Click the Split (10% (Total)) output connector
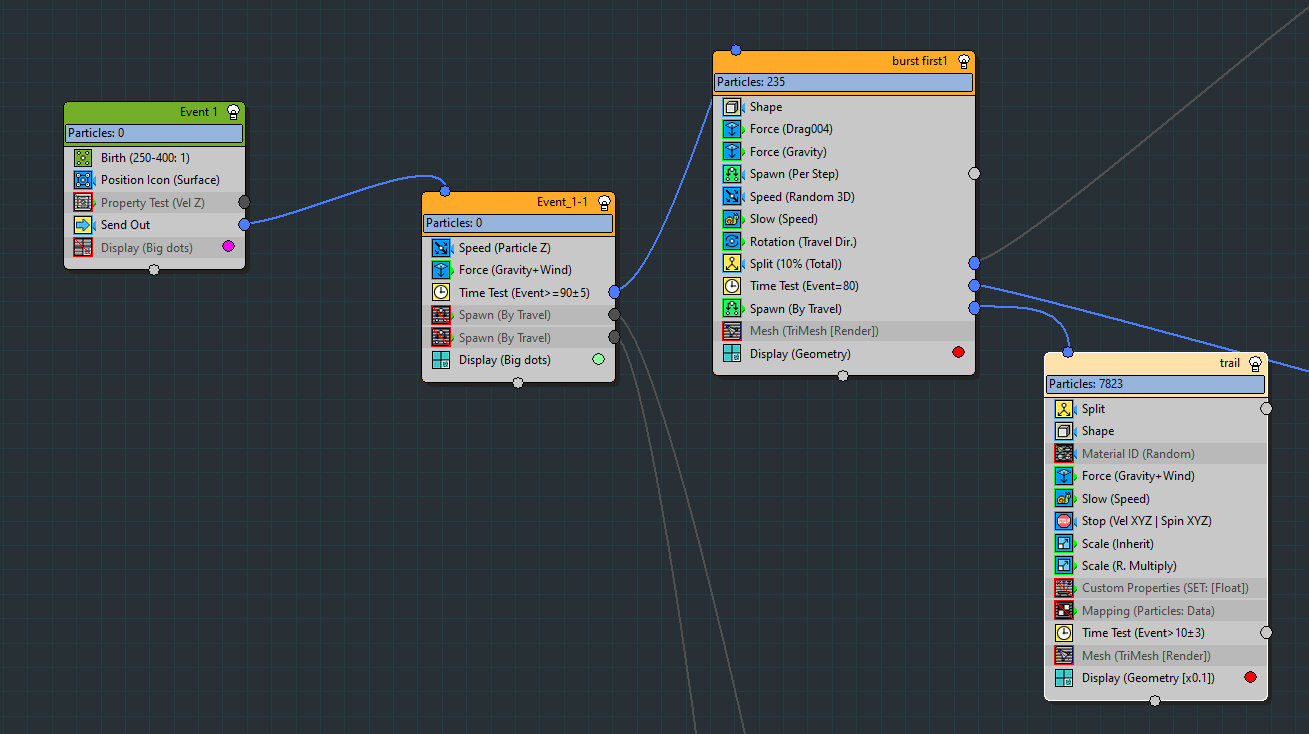 [x=974, y=263]
